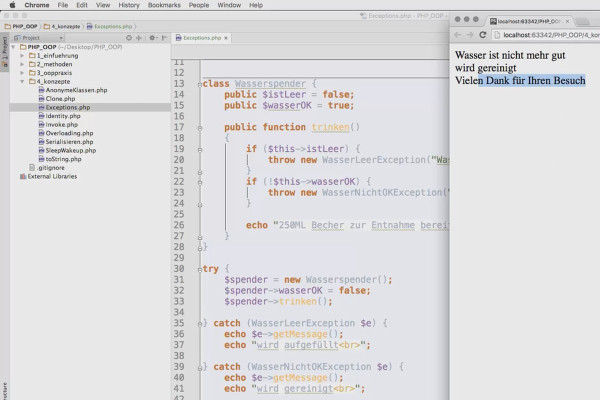Fold the if istLeer block at line 19
The image size is (600, 400).
[x=200, y=150]
